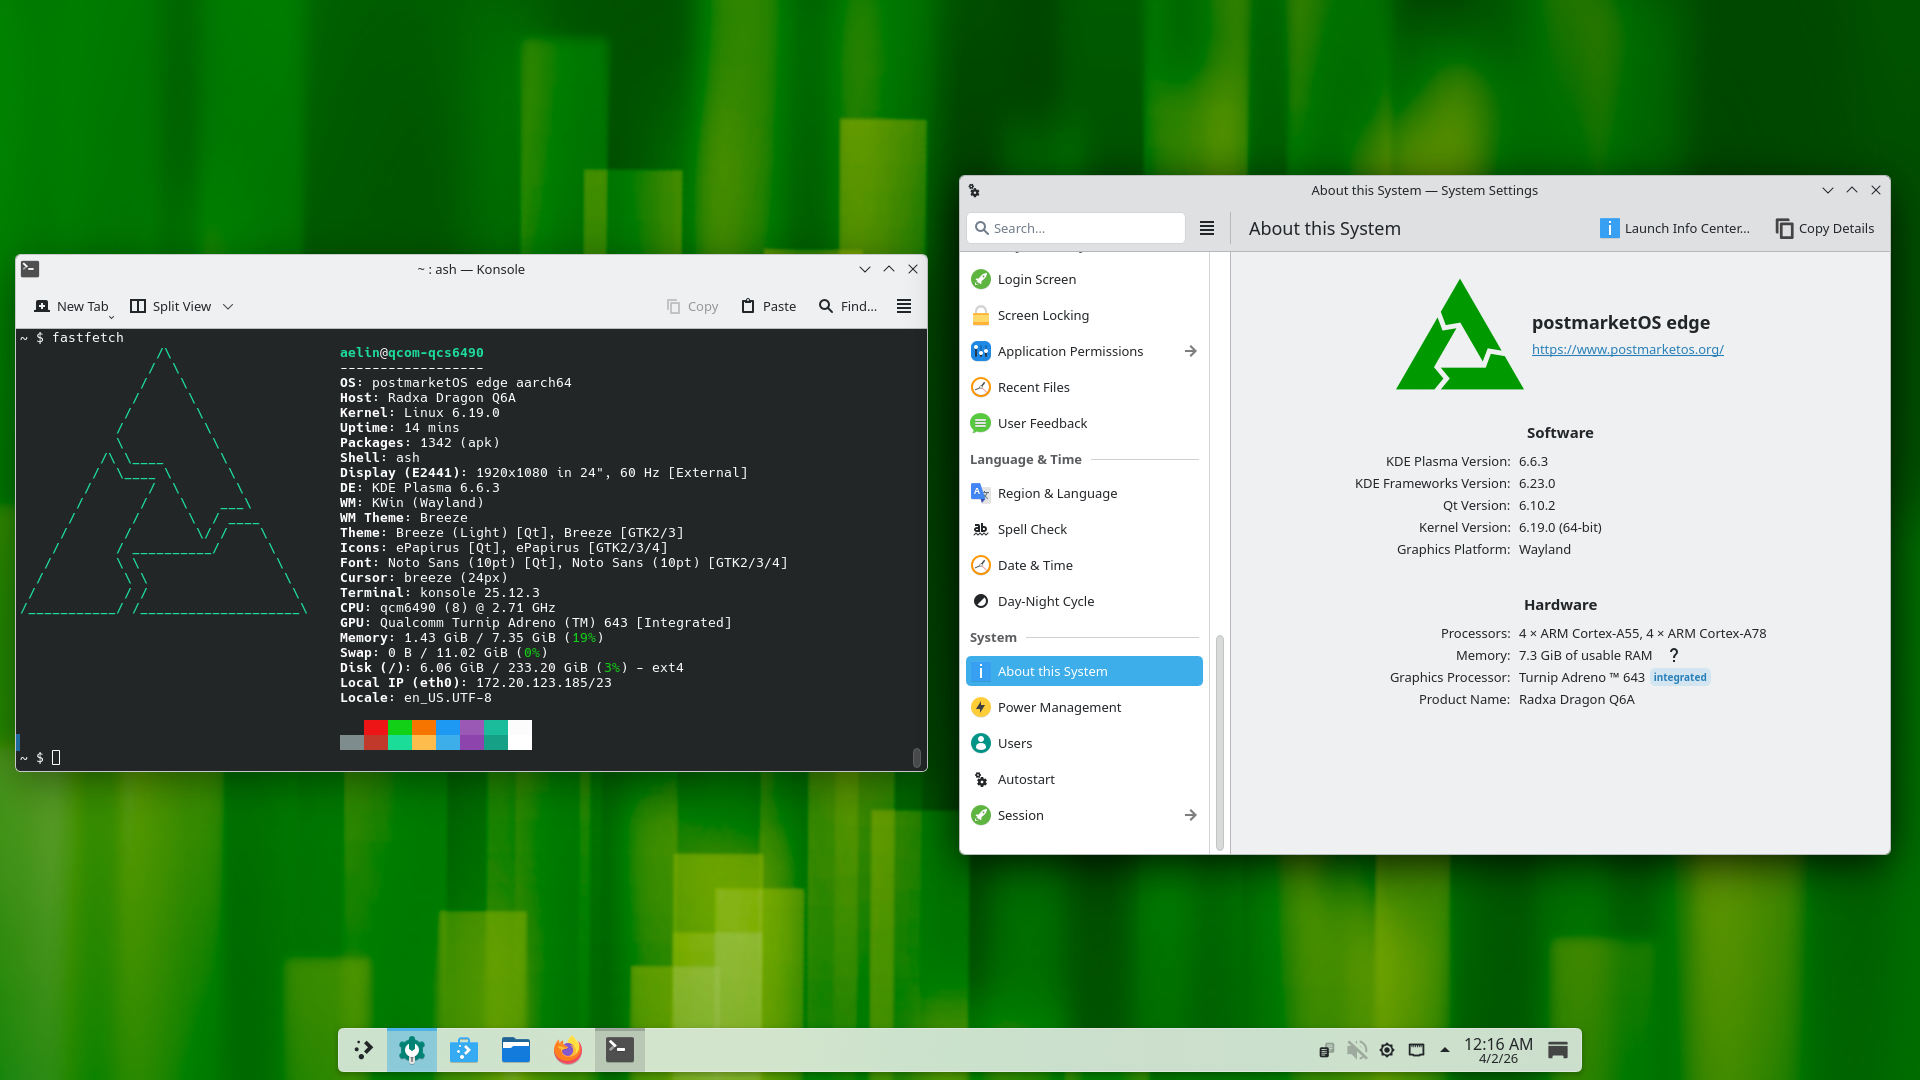Open the hamburger menu in Konsole toolbar

(903, 306)
